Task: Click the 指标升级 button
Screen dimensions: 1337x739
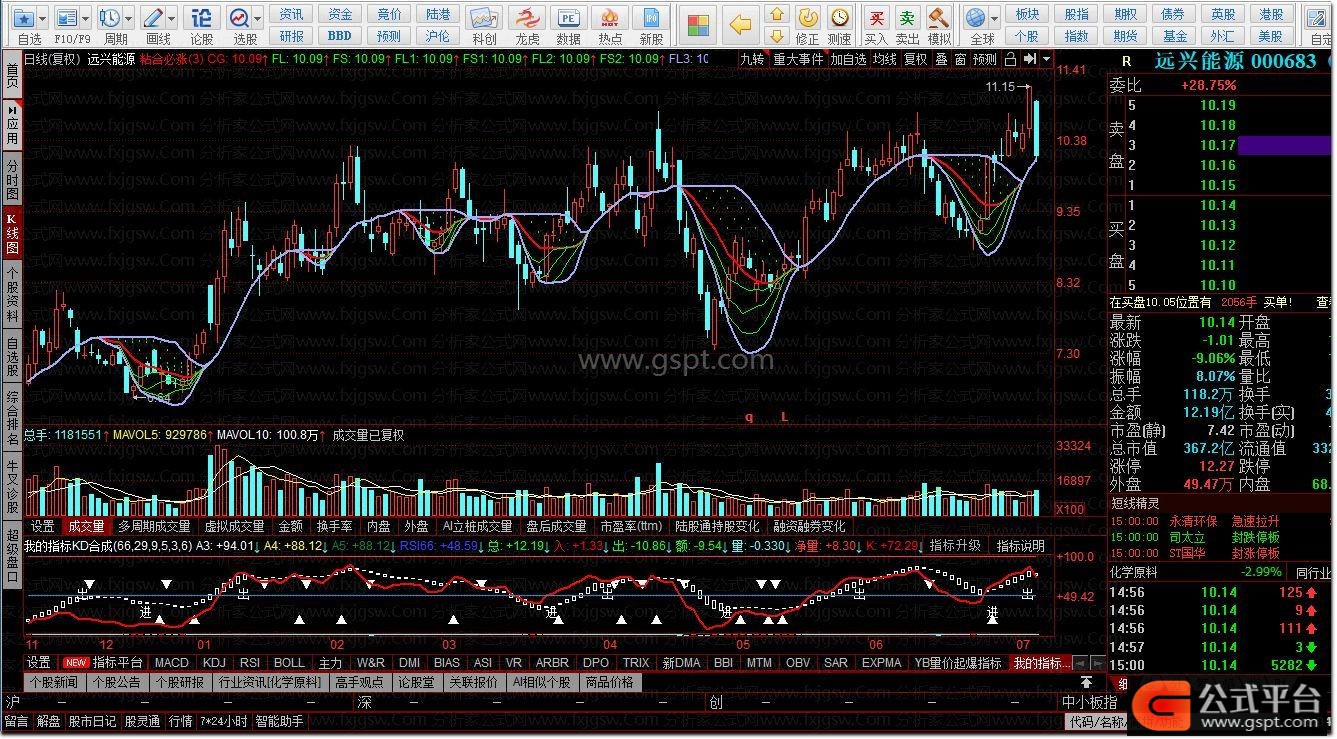Action: click(x=955, y=546)
